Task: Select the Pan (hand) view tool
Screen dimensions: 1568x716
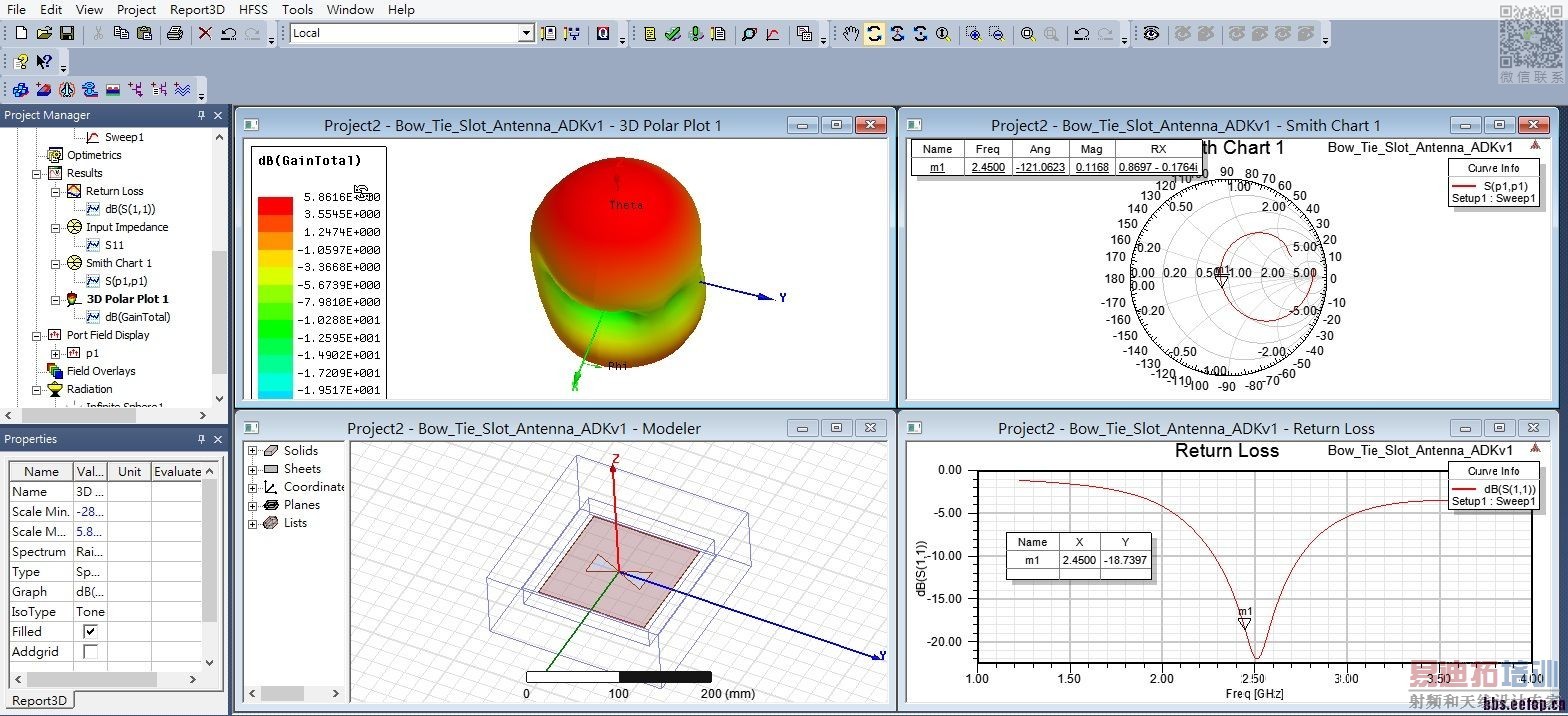Action: point(851,34)
